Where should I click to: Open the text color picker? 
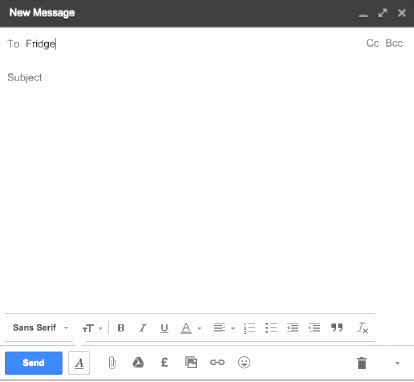pos(186,328)
